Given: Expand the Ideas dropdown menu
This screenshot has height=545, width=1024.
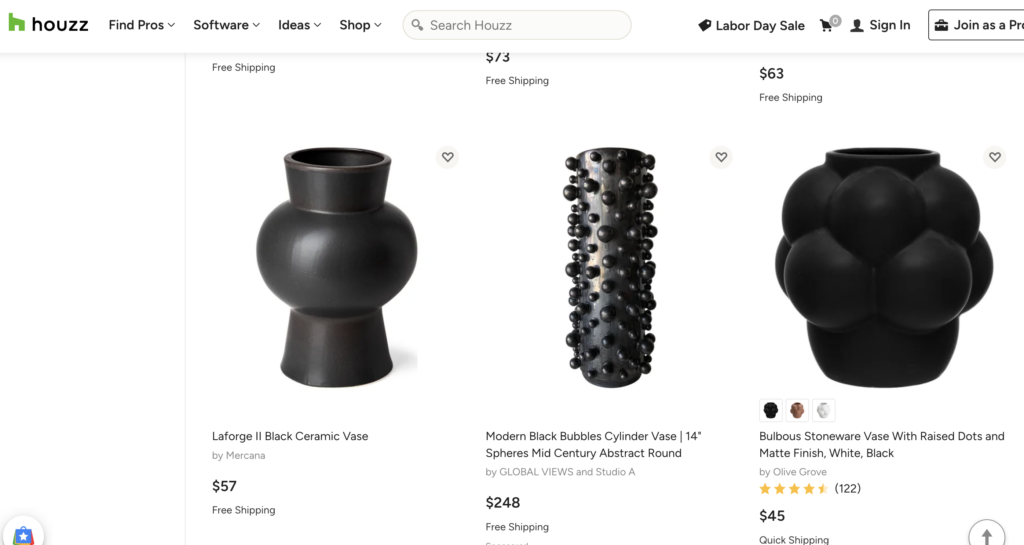Looking at the screenshot, I should 299,25.
